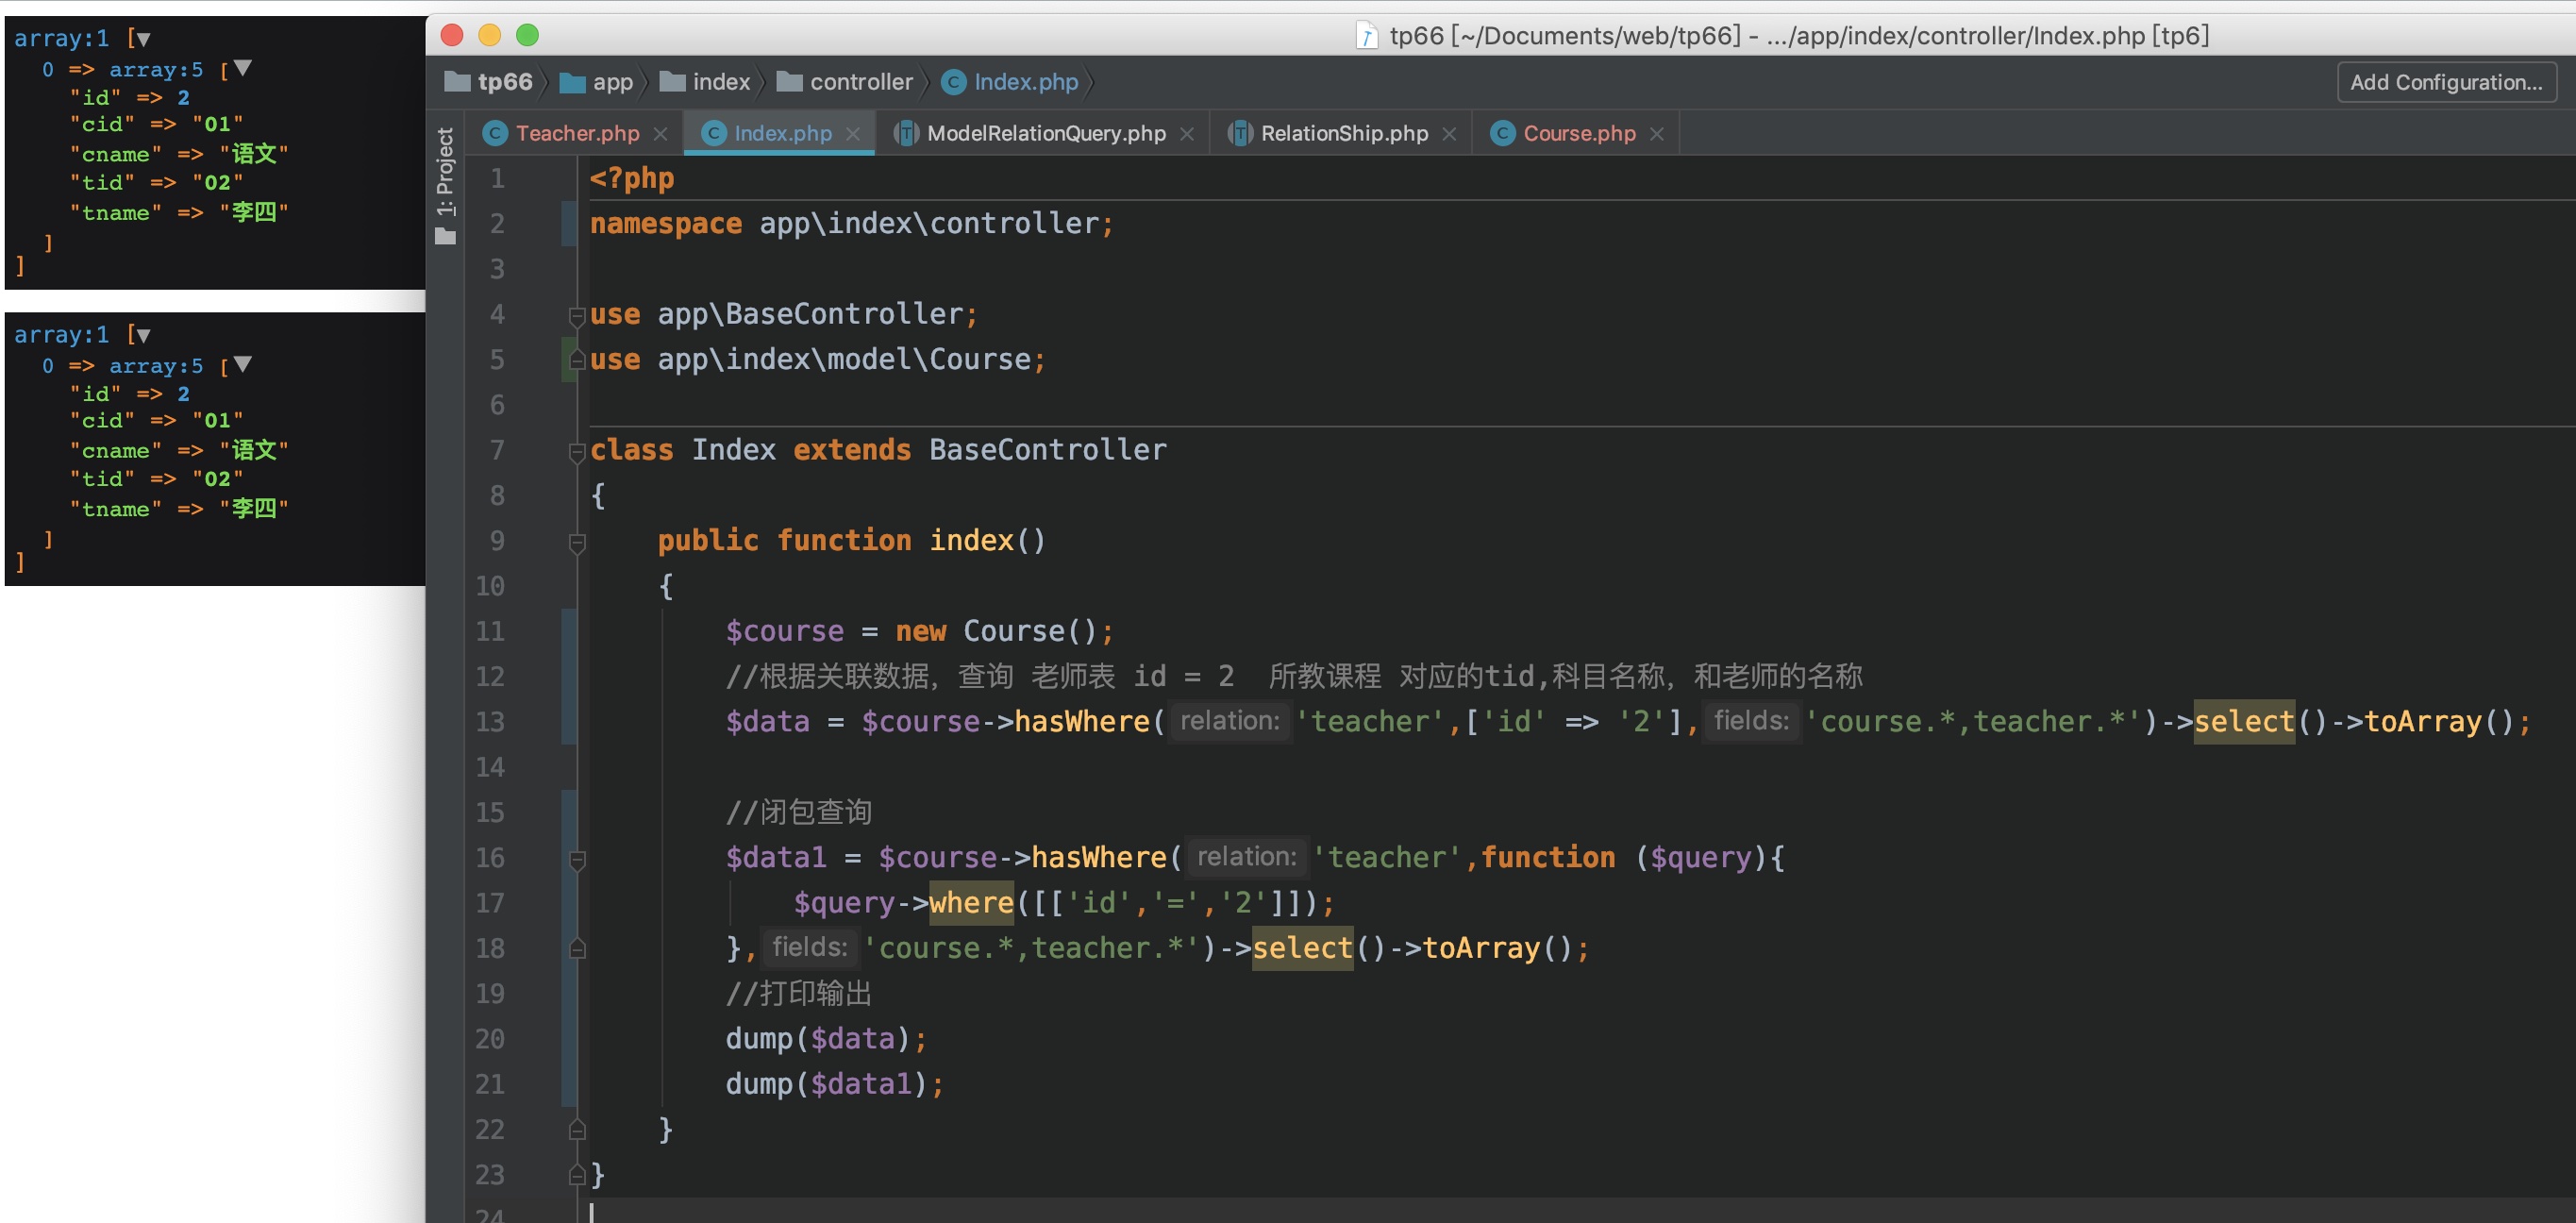Screen dimensions: 2576x1223
Task: Click the class fold end marker on line 23
Action: [577, 1175]
